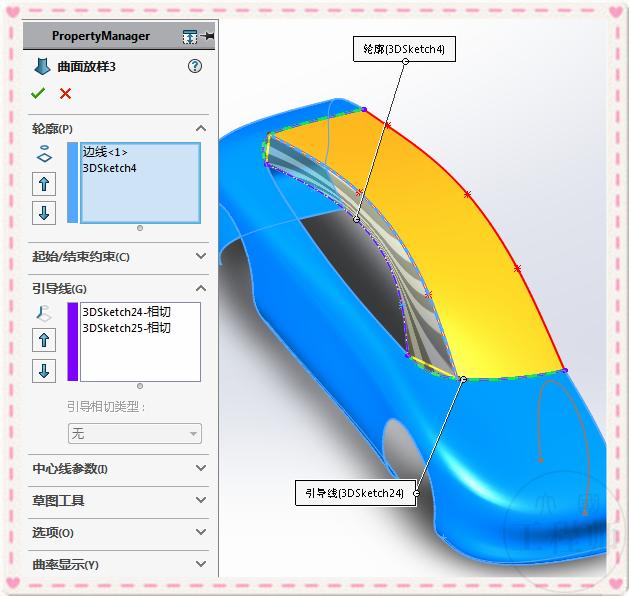Image resolution: width=629 pixels, height=596 pixels.
Task: Collapse the 引导线(G) section
Action: coord(201,288)
